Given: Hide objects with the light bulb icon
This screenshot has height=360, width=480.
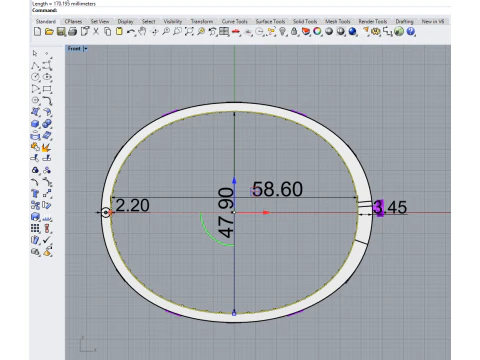Looking at the screenshot, I should pos(283,32).
